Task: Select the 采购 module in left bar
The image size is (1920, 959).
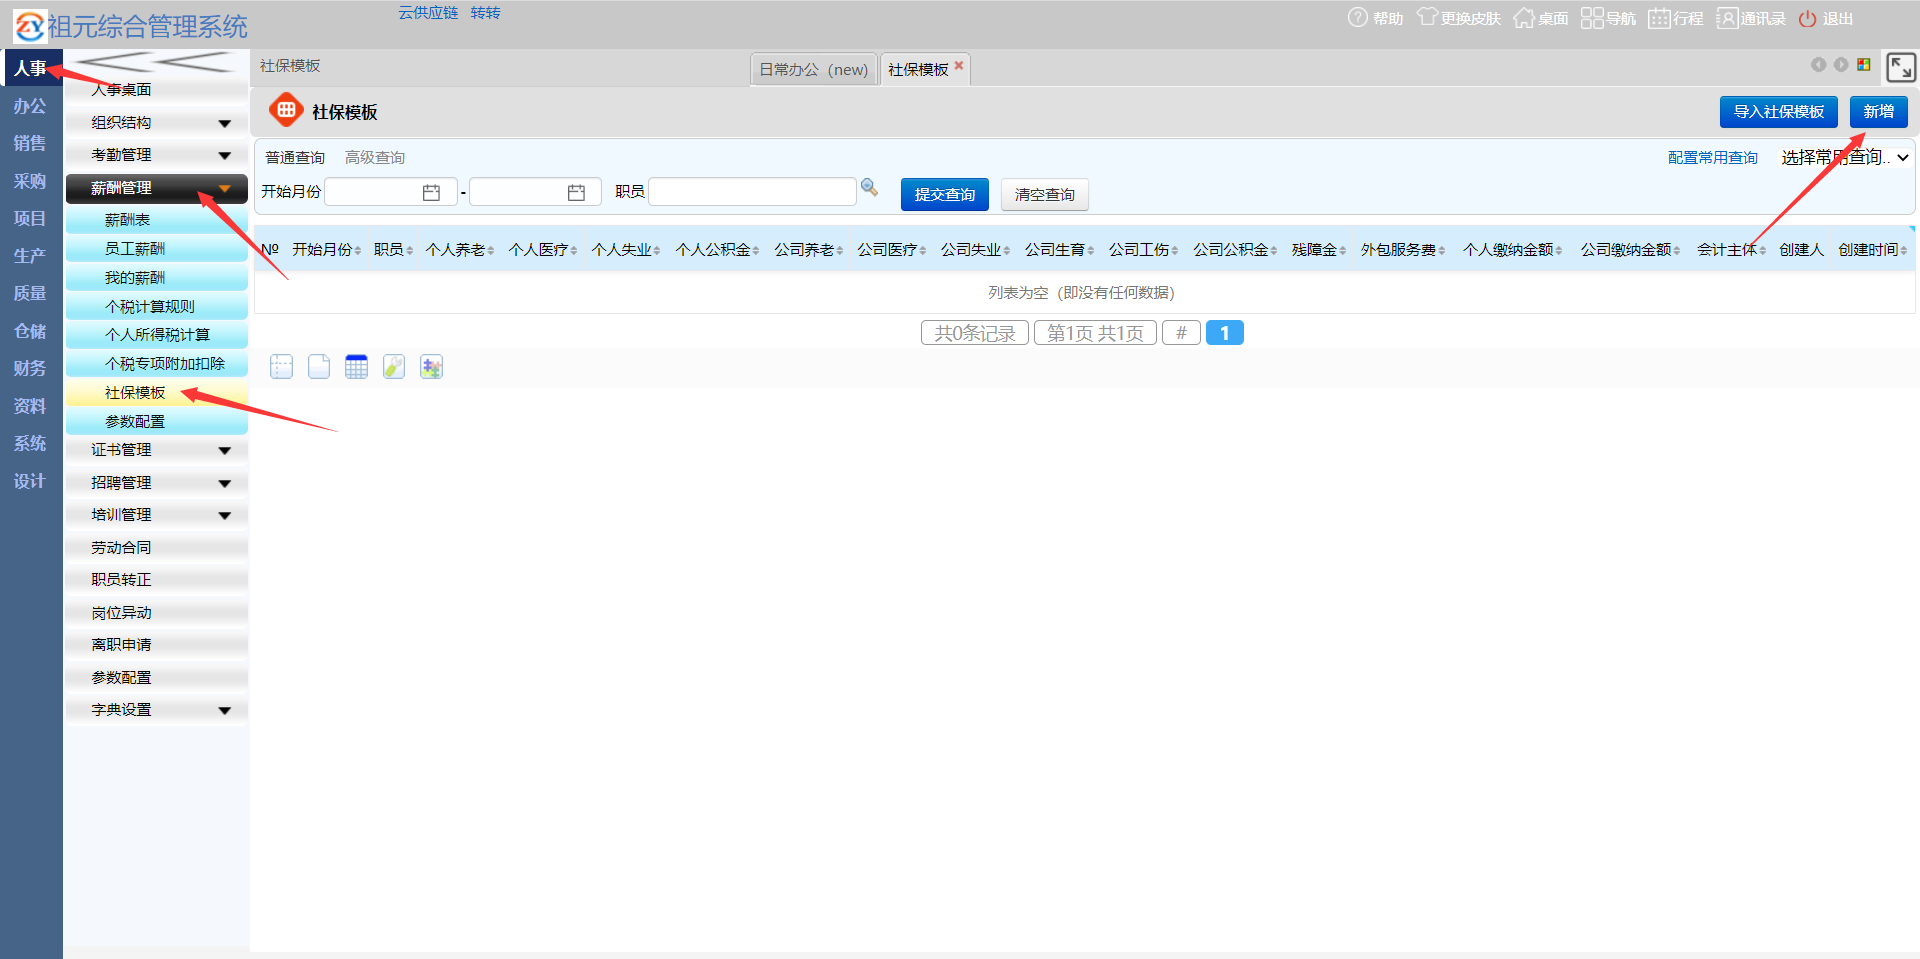Action: tap(30, 181)
